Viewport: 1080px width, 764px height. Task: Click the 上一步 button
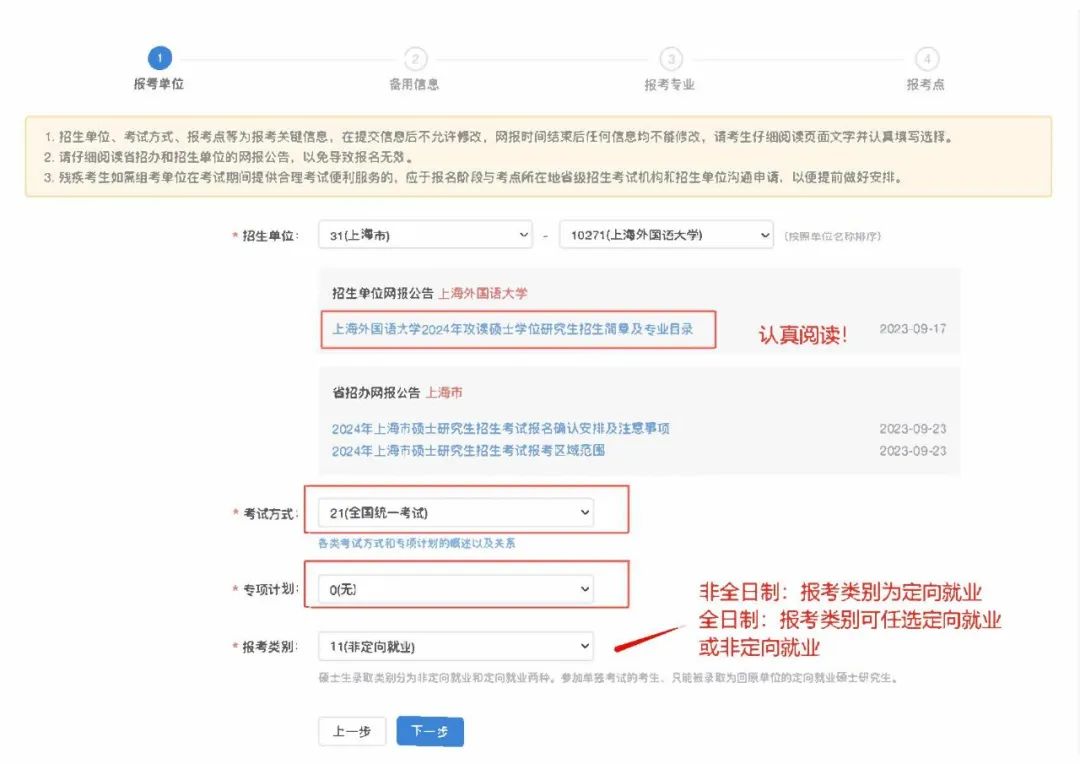[351, 732]
